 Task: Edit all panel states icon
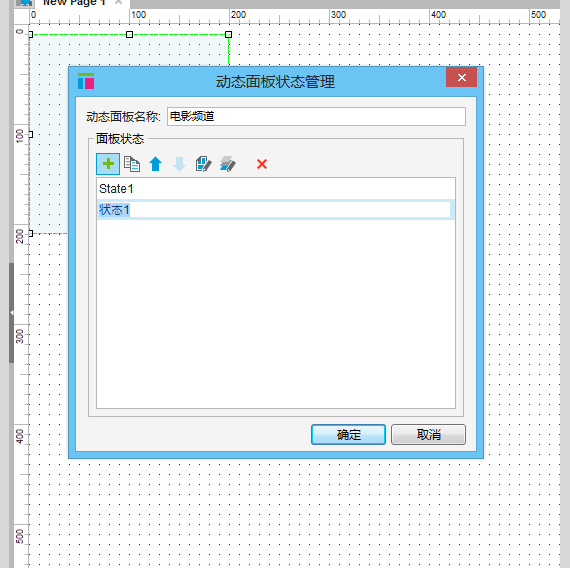point(228,164)
